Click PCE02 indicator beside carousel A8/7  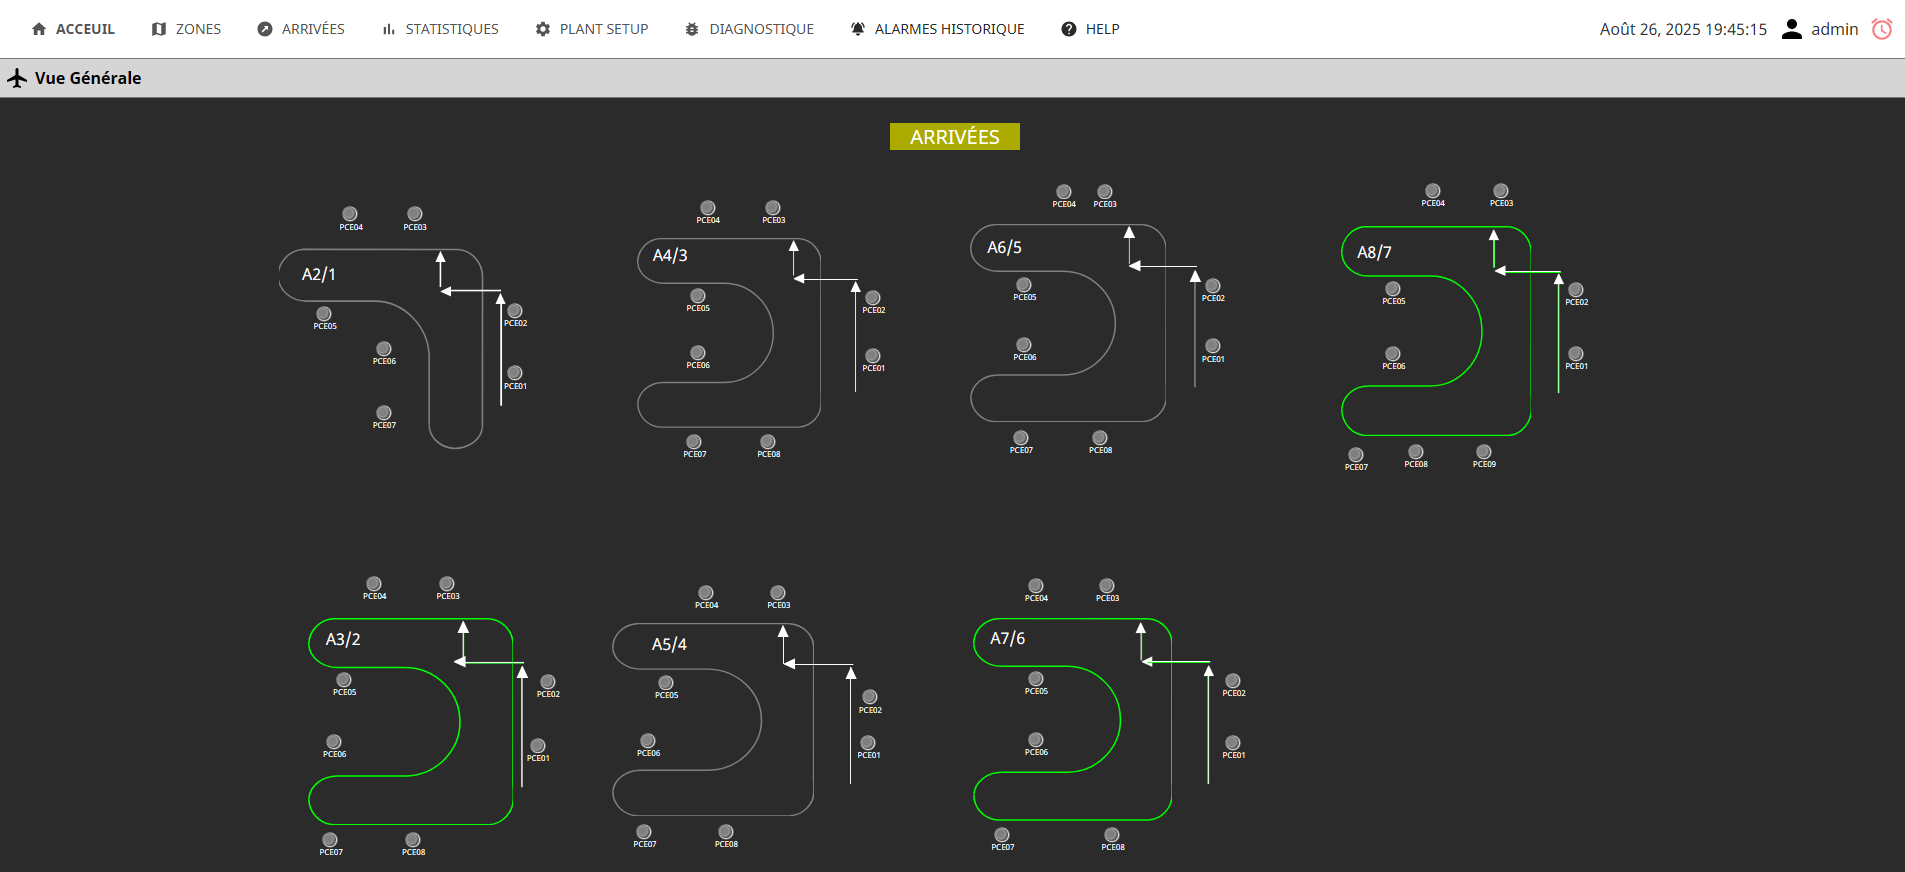pos(1576,290)
